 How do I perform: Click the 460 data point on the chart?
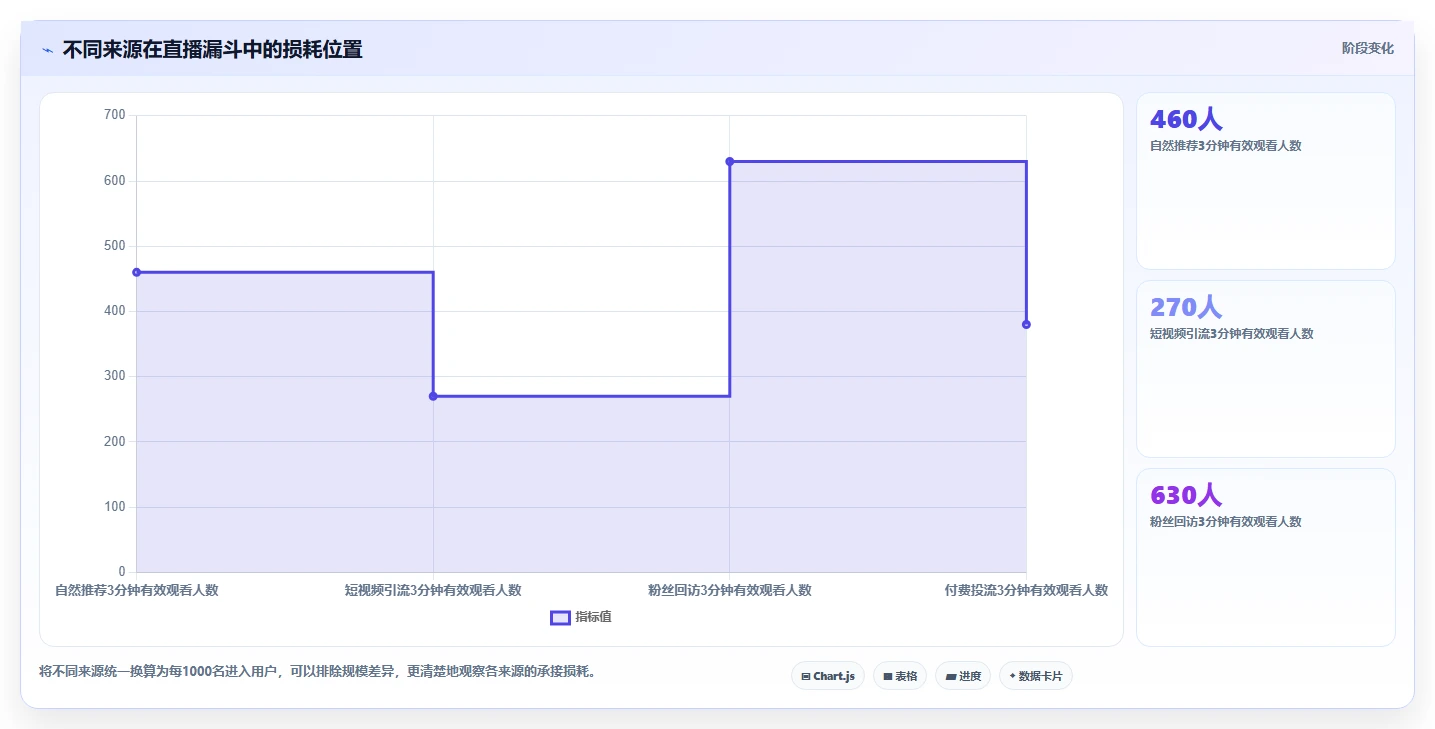click(x=137, y=272)
